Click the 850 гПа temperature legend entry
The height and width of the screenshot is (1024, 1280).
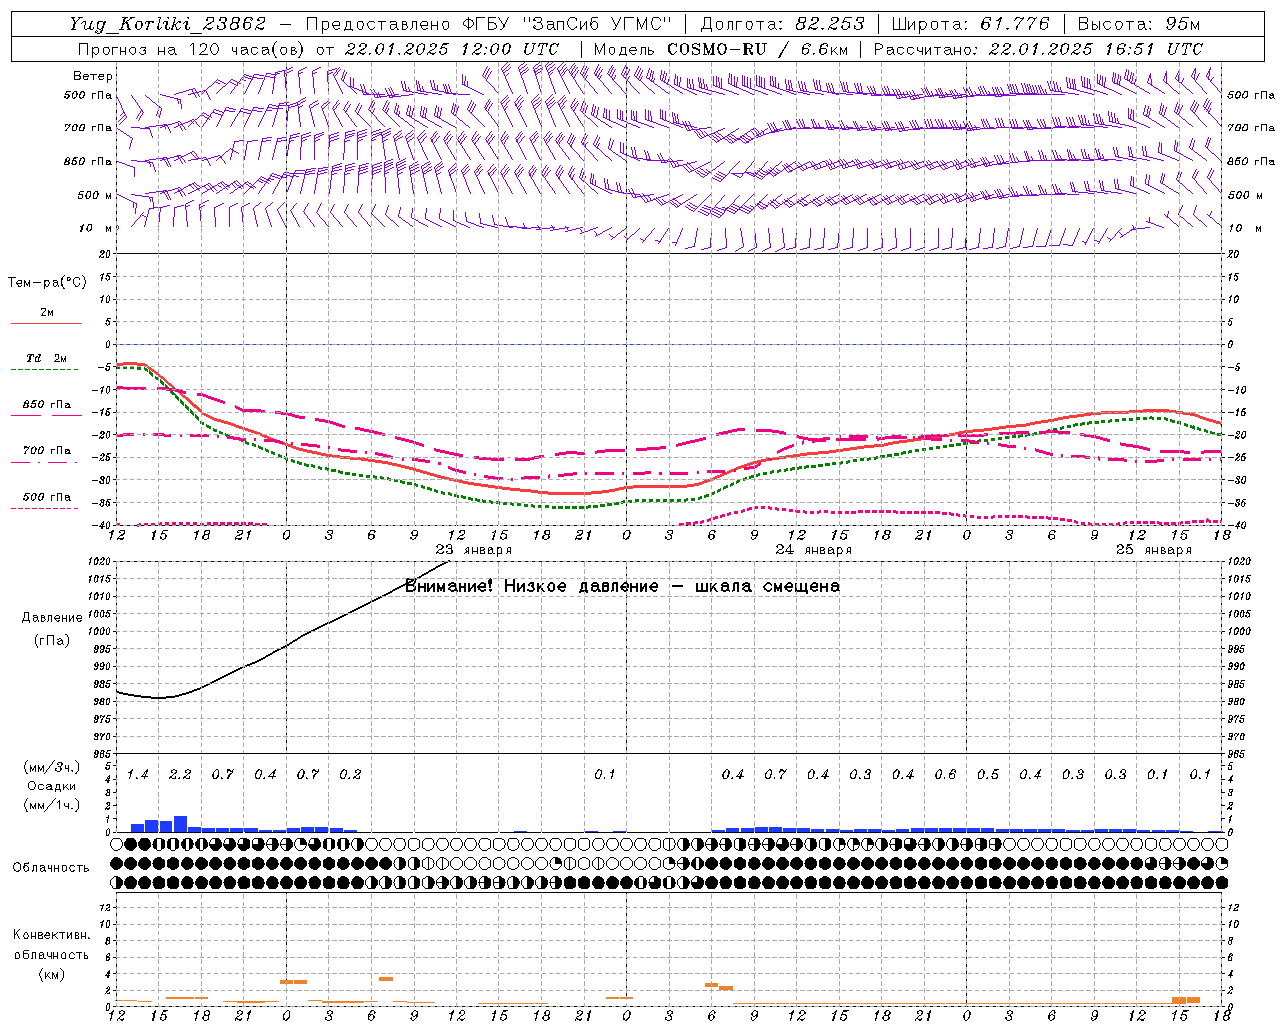[x=46, y=405]
